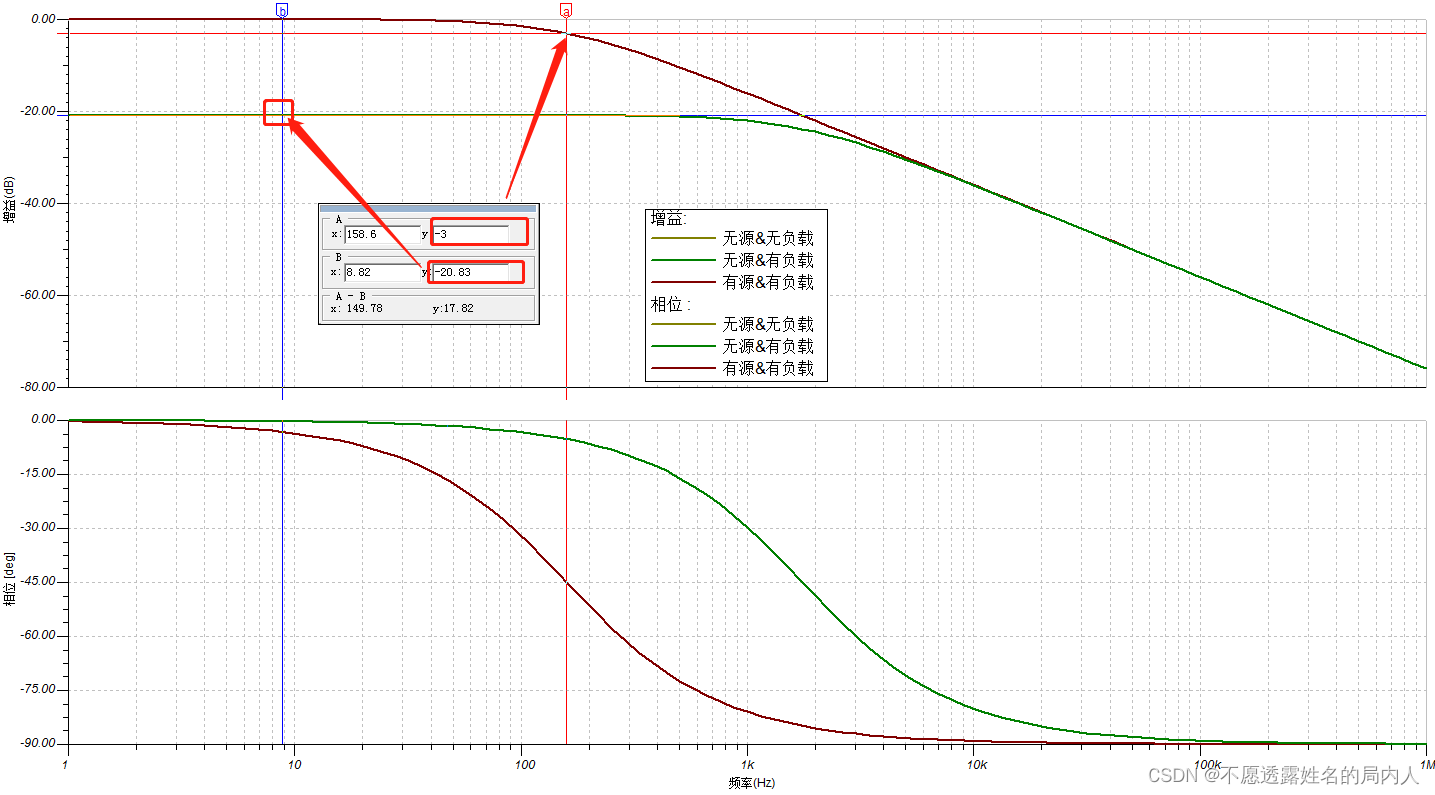The image size is (1435, 795).
Task: Select 有源&有负载 entry under 增益 legend
Action: tap(768, 282)
